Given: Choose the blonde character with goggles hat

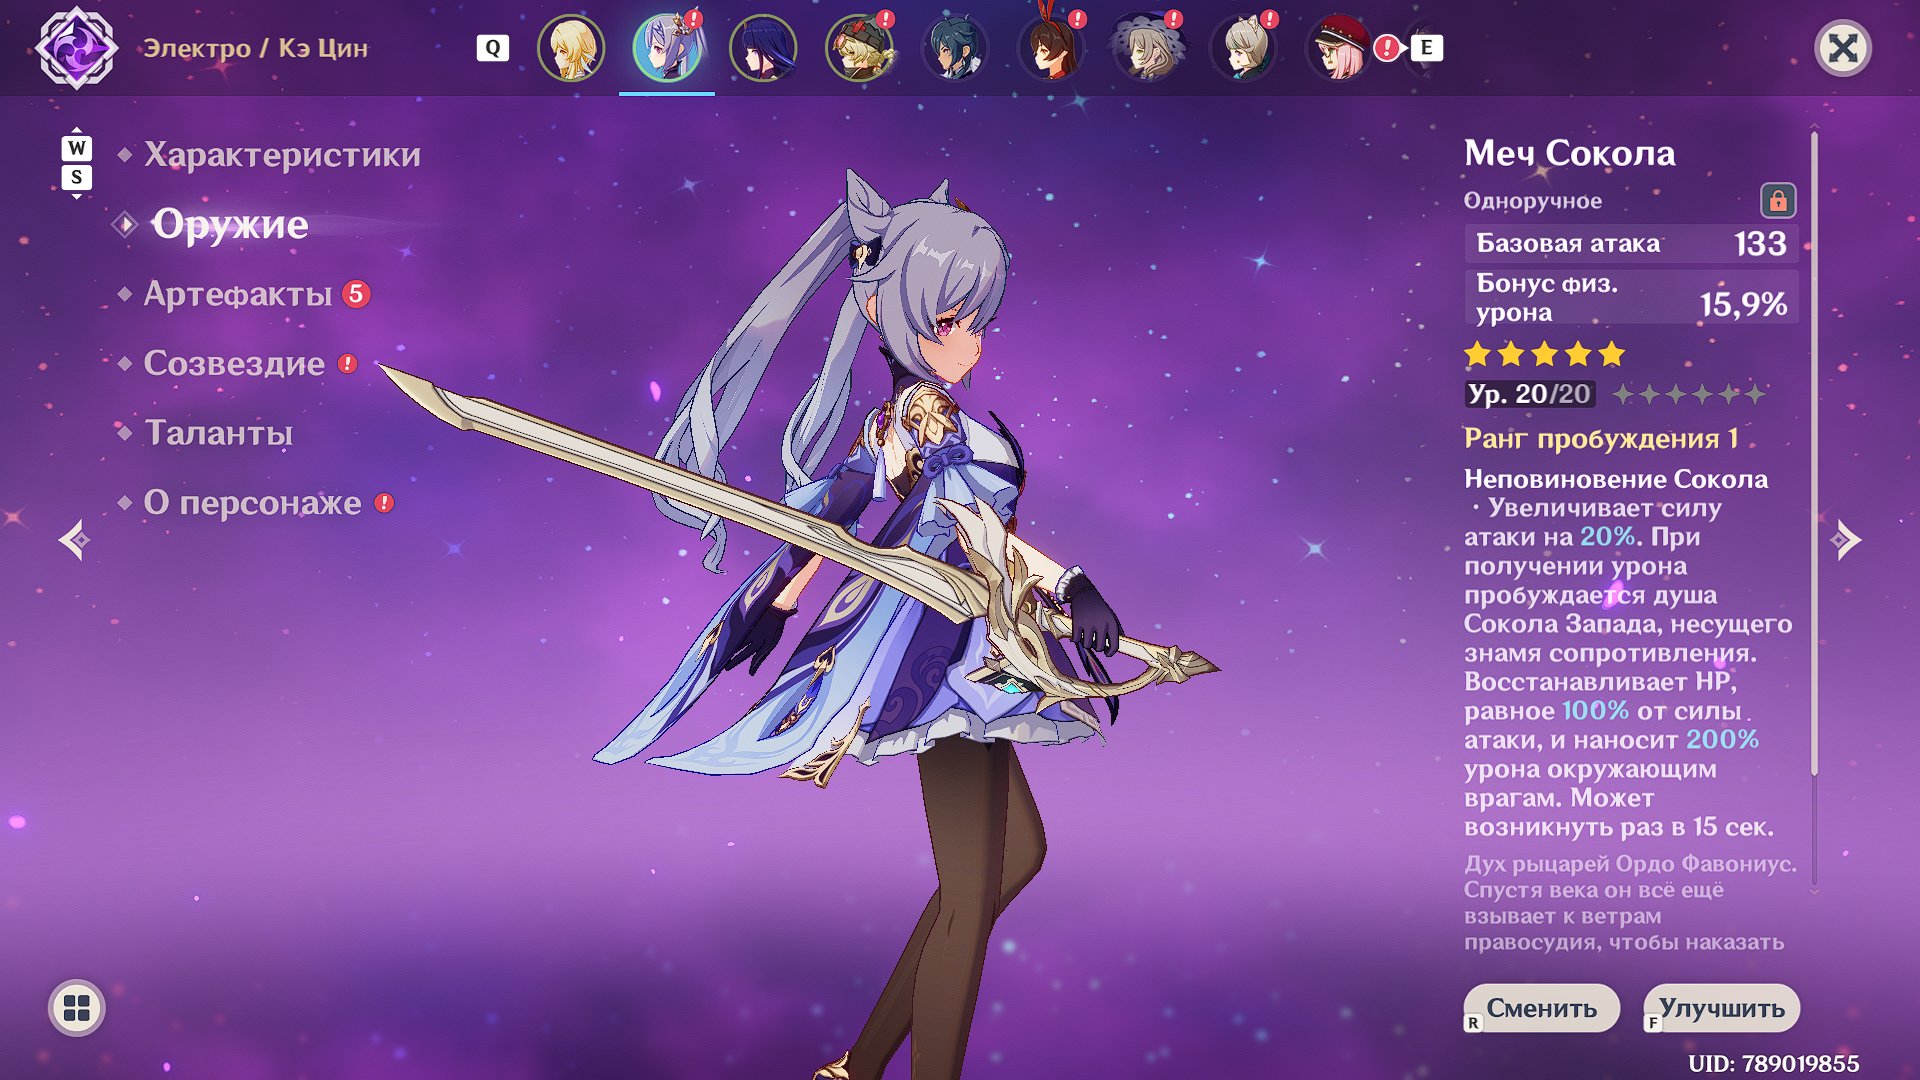Looking at the screenshot, I should click(859, 48).
